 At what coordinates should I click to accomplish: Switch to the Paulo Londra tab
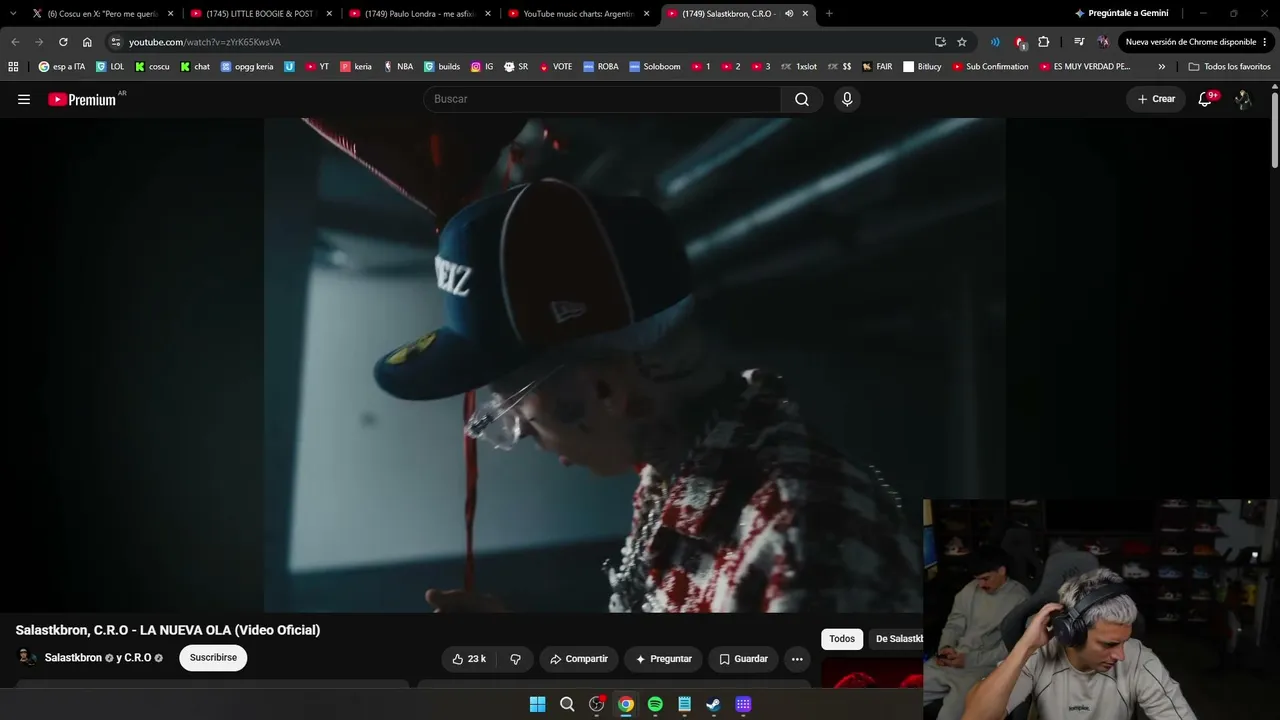(420, 14)
